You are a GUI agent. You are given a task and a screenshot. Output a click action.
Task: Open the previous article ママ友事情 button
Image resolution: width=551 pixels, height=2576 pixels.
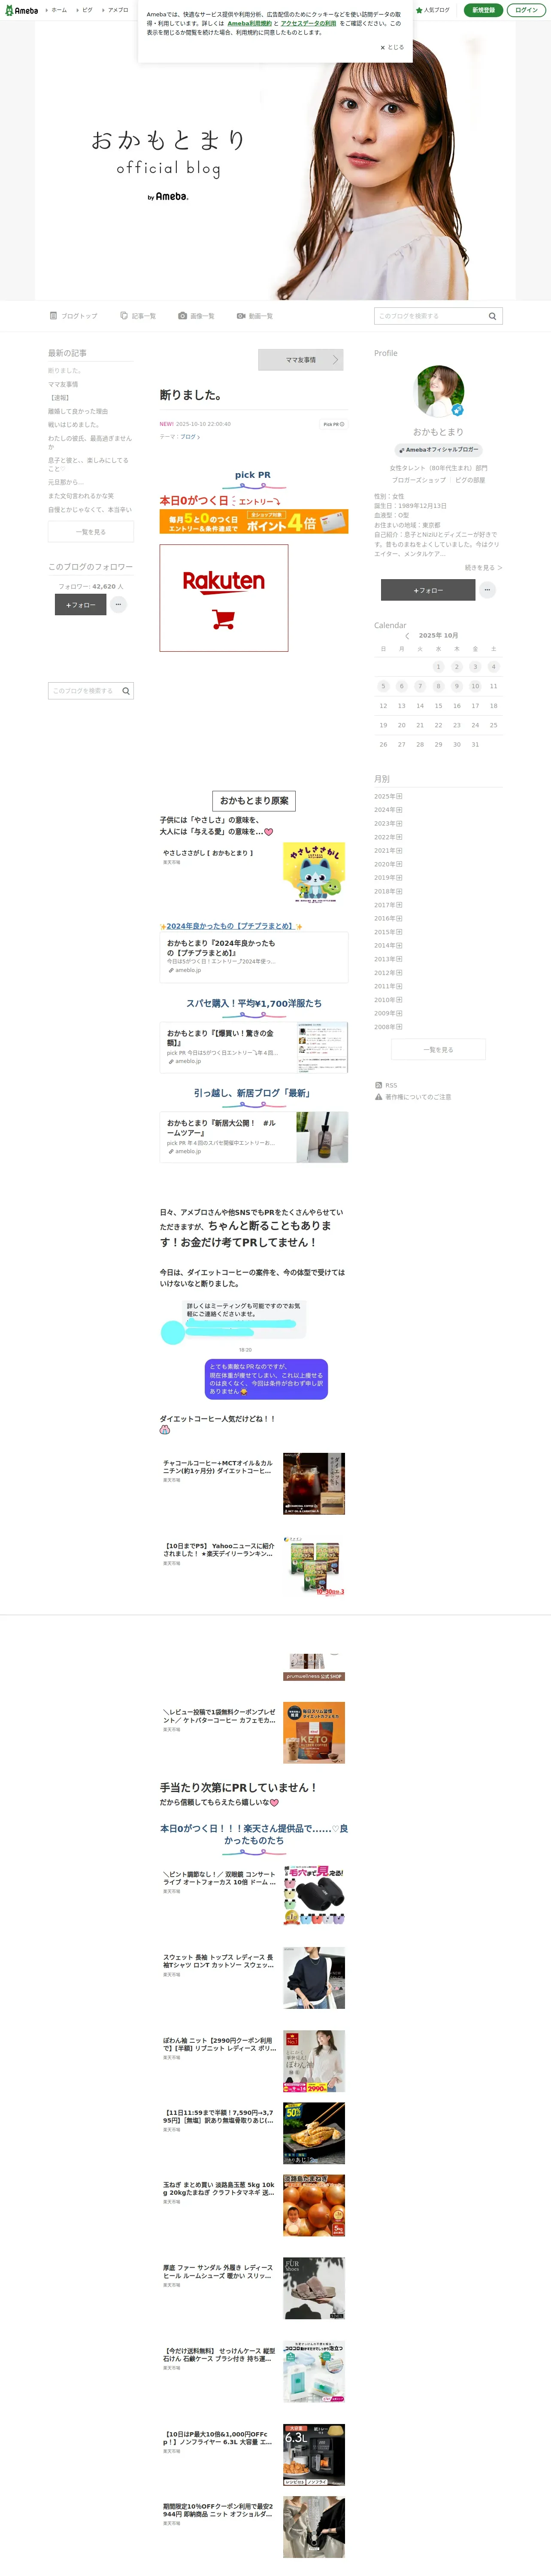(x=300, y=360)
